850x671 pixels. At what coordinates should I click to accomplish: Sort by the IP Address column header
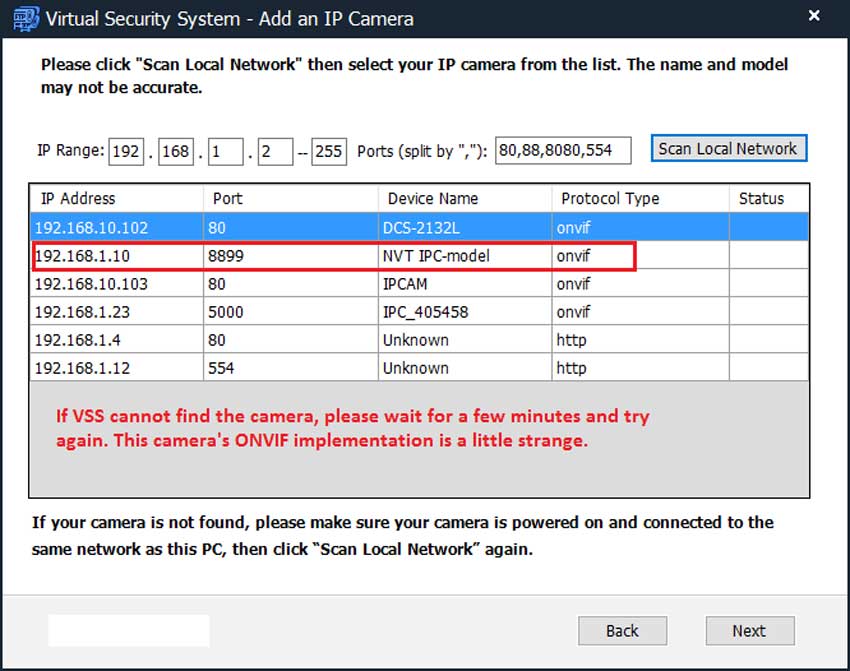(x=117, y=198)
